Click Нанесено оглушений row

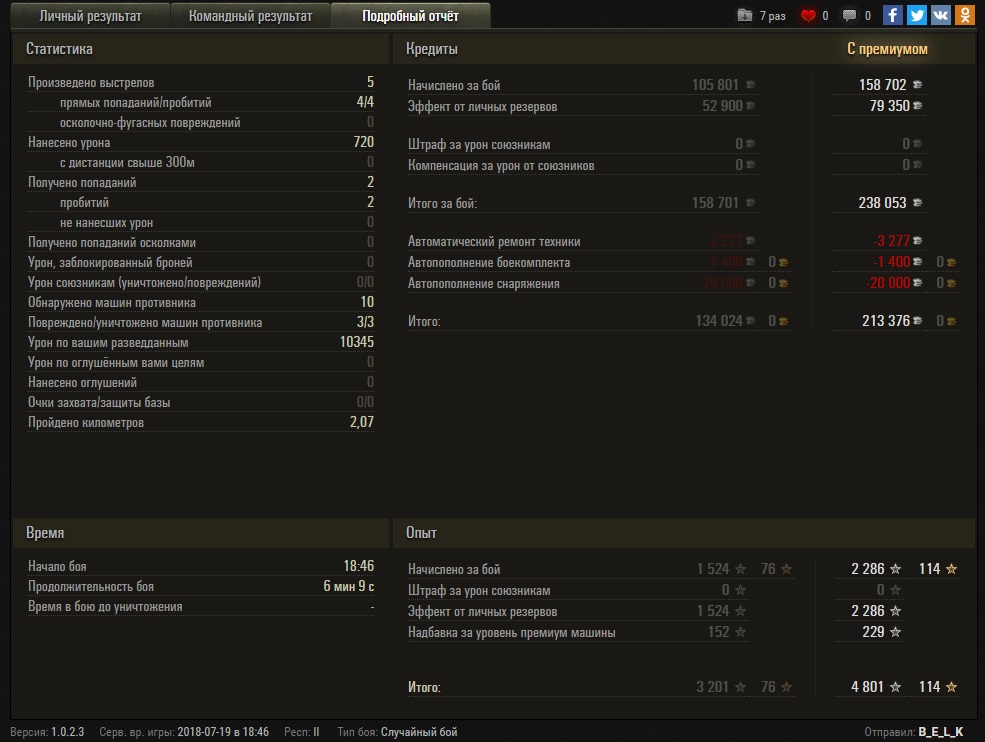(201, 382)
